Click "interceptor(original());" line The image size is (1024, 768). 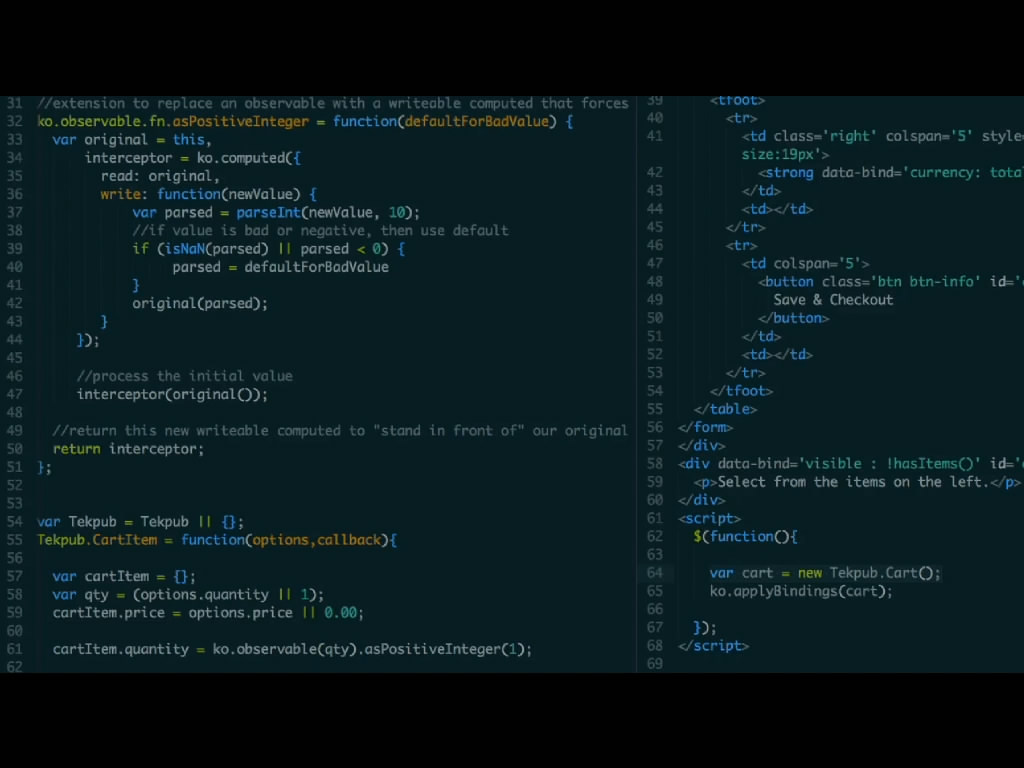[x=172, y=394]
